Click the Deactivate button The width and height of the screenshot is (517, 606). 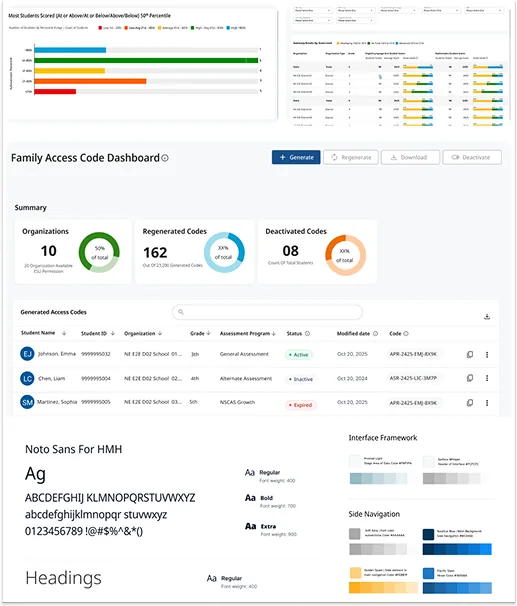point(472,157)
